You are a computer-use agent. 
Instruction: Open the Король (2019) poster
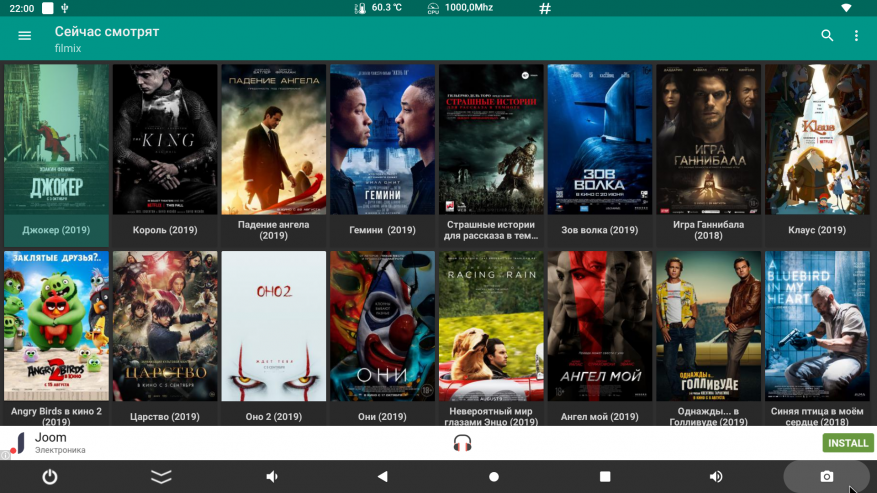(165, 139)
